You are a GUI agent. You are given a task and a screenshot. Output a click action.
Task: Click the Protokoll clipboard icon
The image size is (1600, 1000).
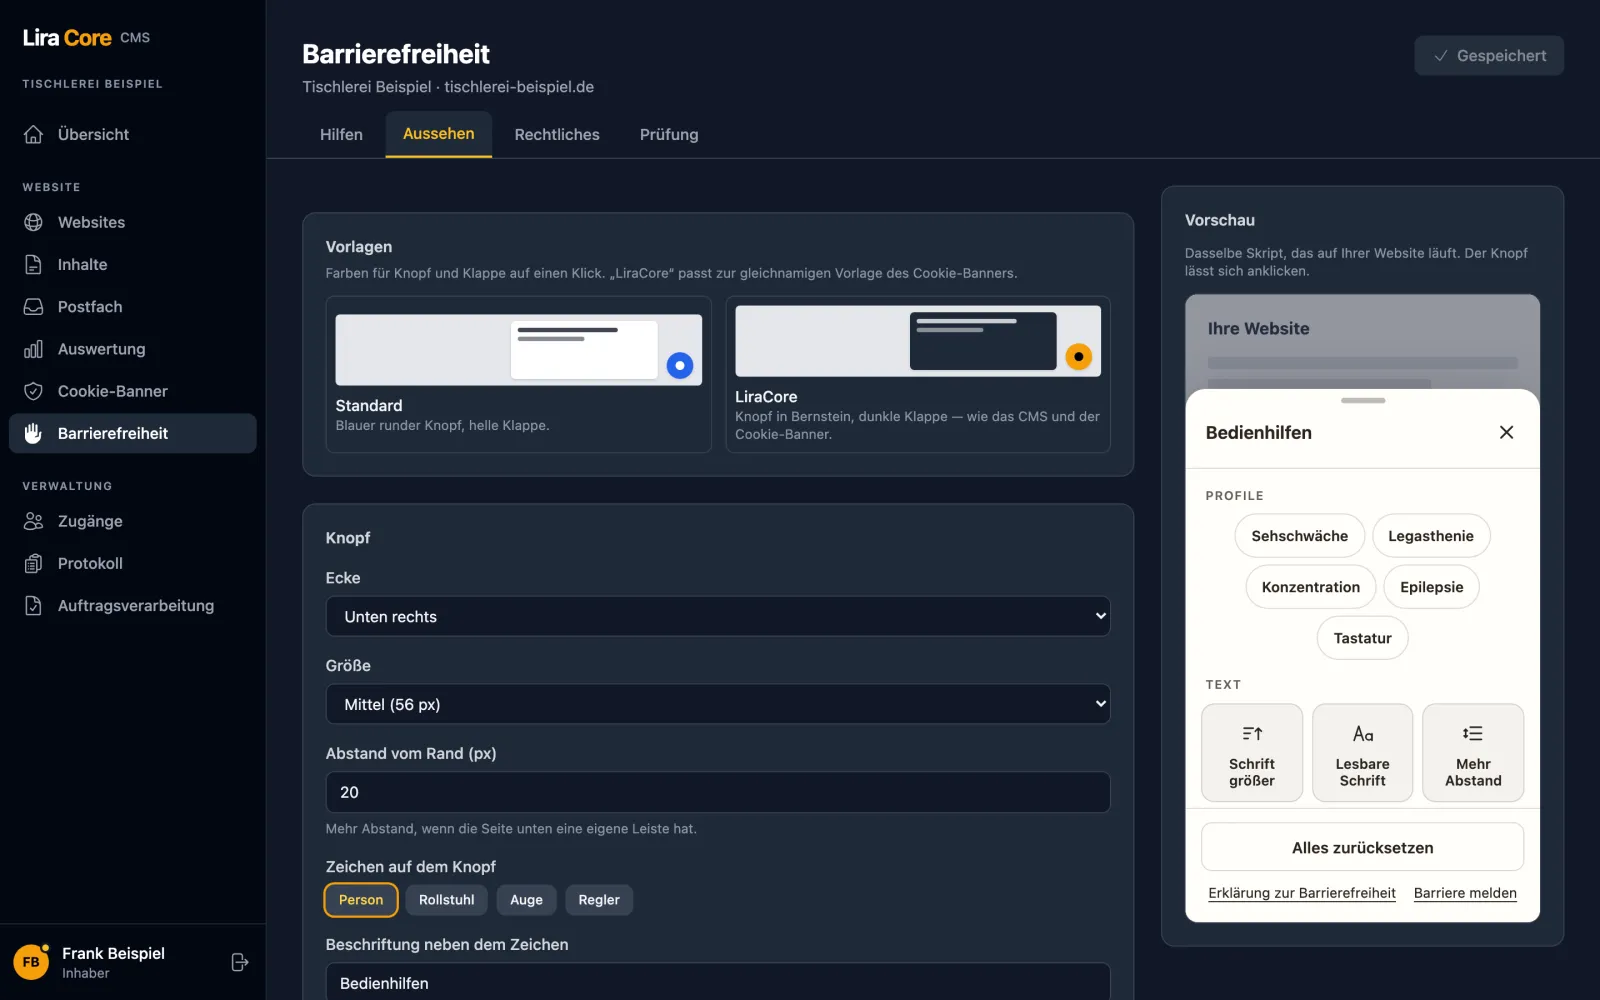coord(33,563)
